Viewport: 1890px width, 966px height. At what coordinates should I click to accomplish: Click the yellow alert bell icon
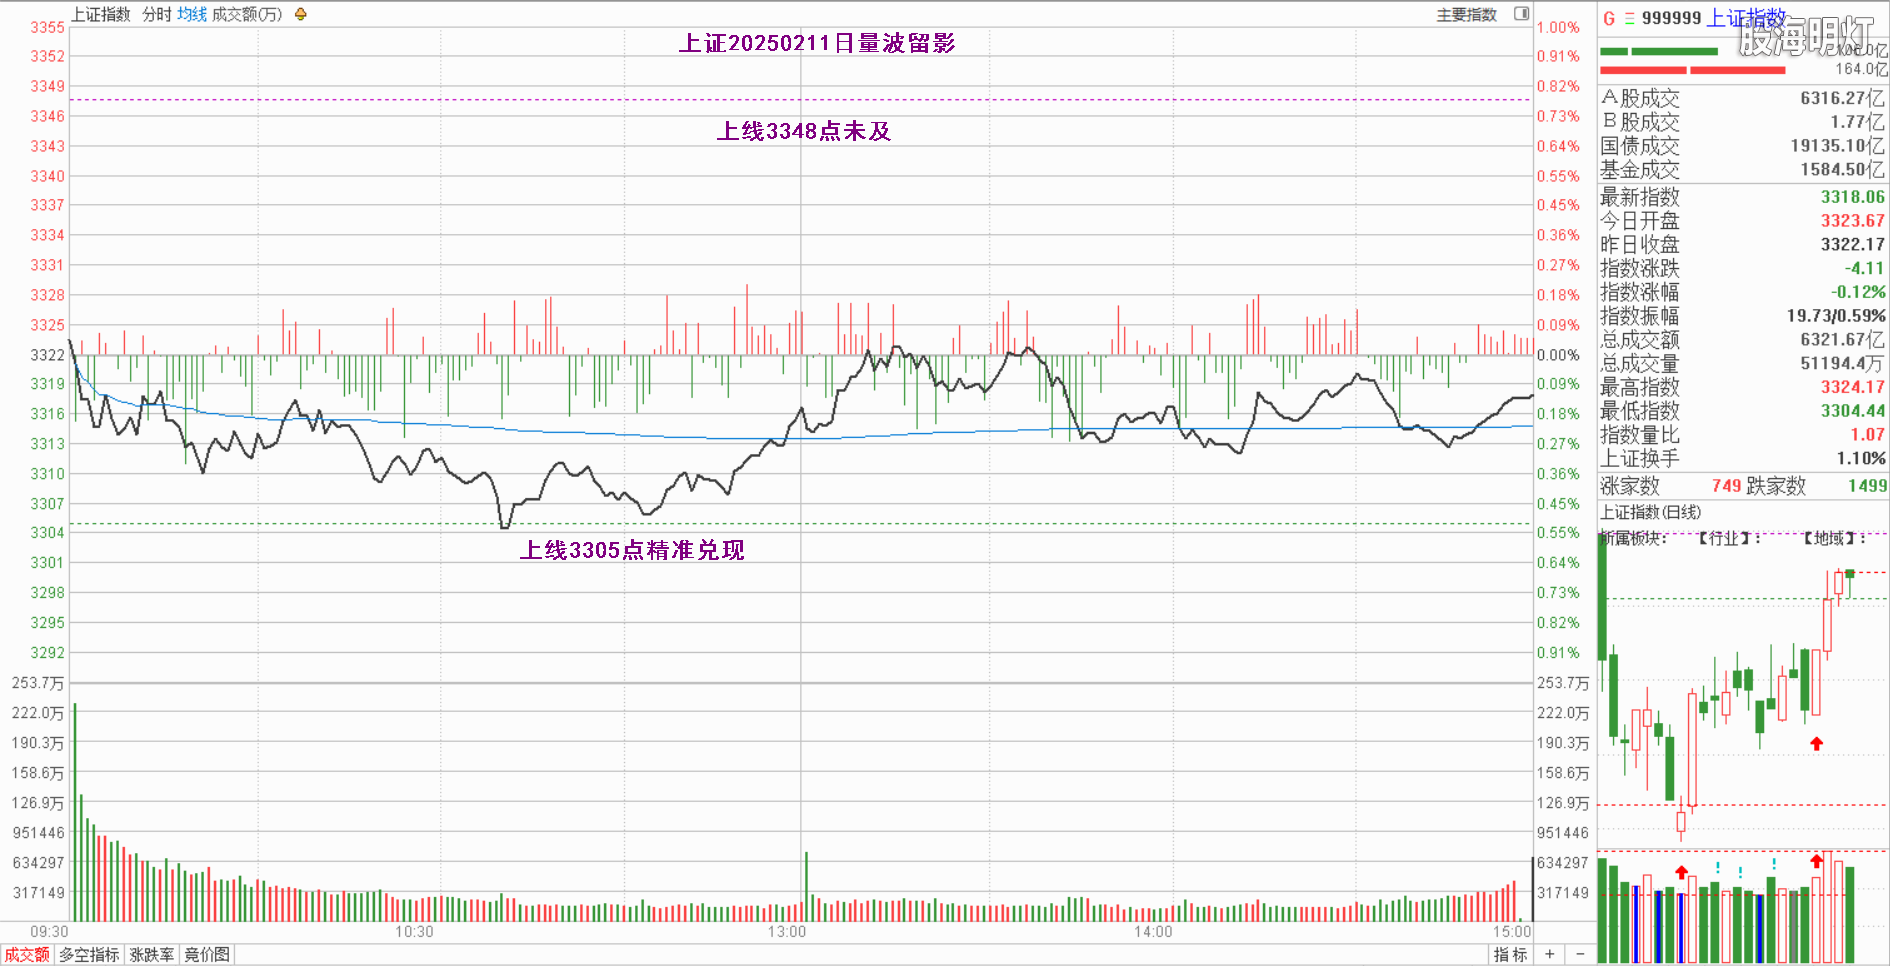300,14
